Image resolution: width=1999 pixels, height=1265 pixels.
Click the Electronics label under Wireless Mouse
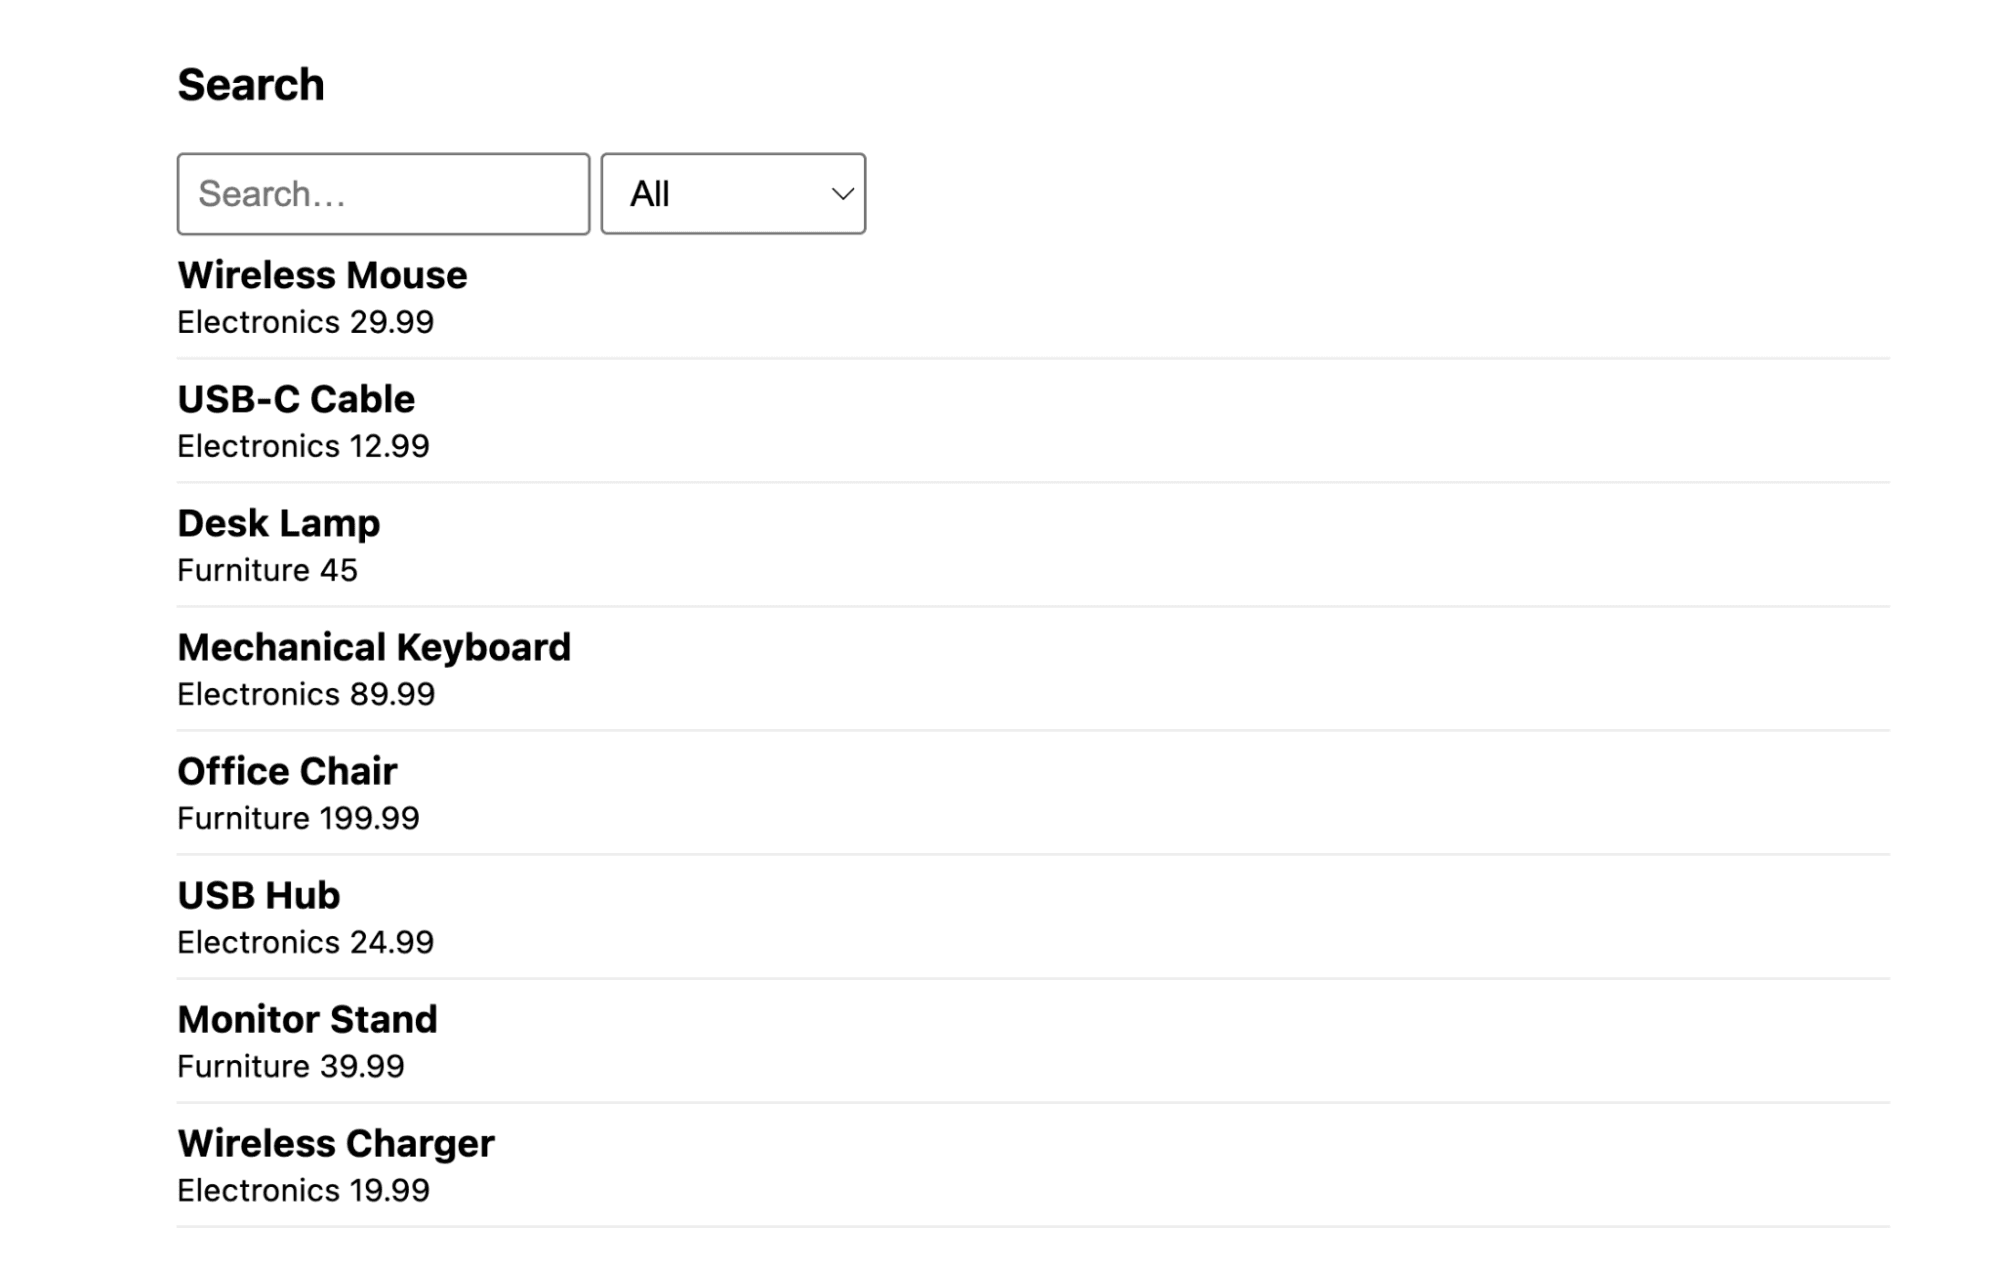[262, 322]
